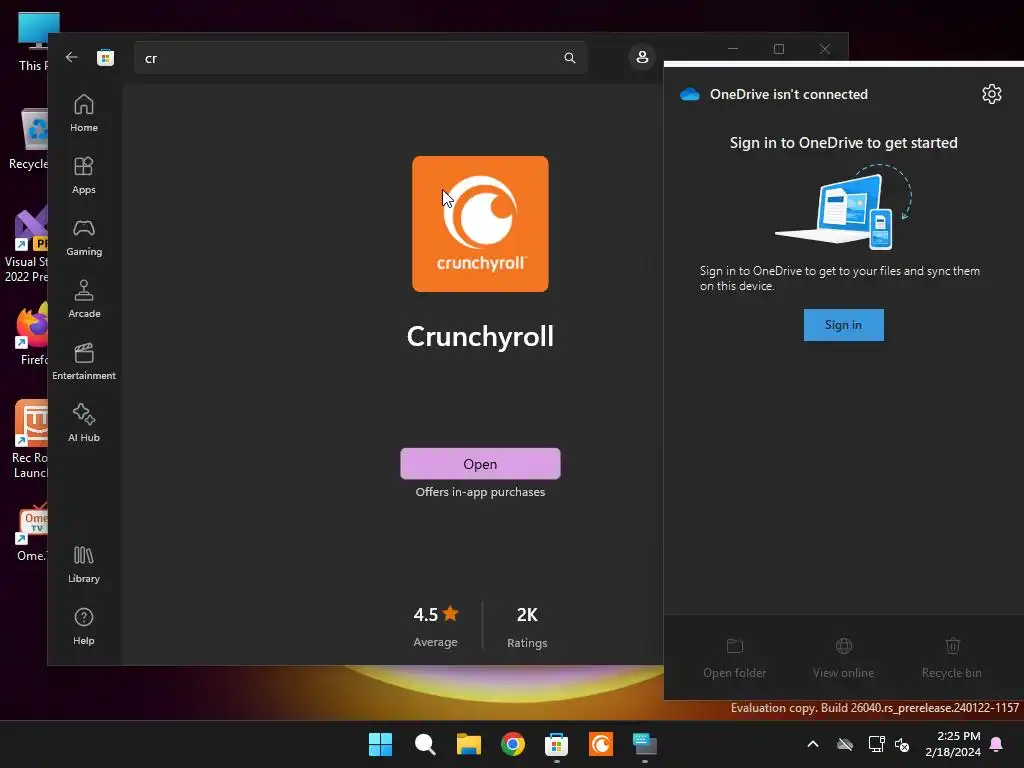Screen dimensions: 1024x768
Task: Open the Crunchyroll app
Action: pyautogui.click(x=480, y=464)
